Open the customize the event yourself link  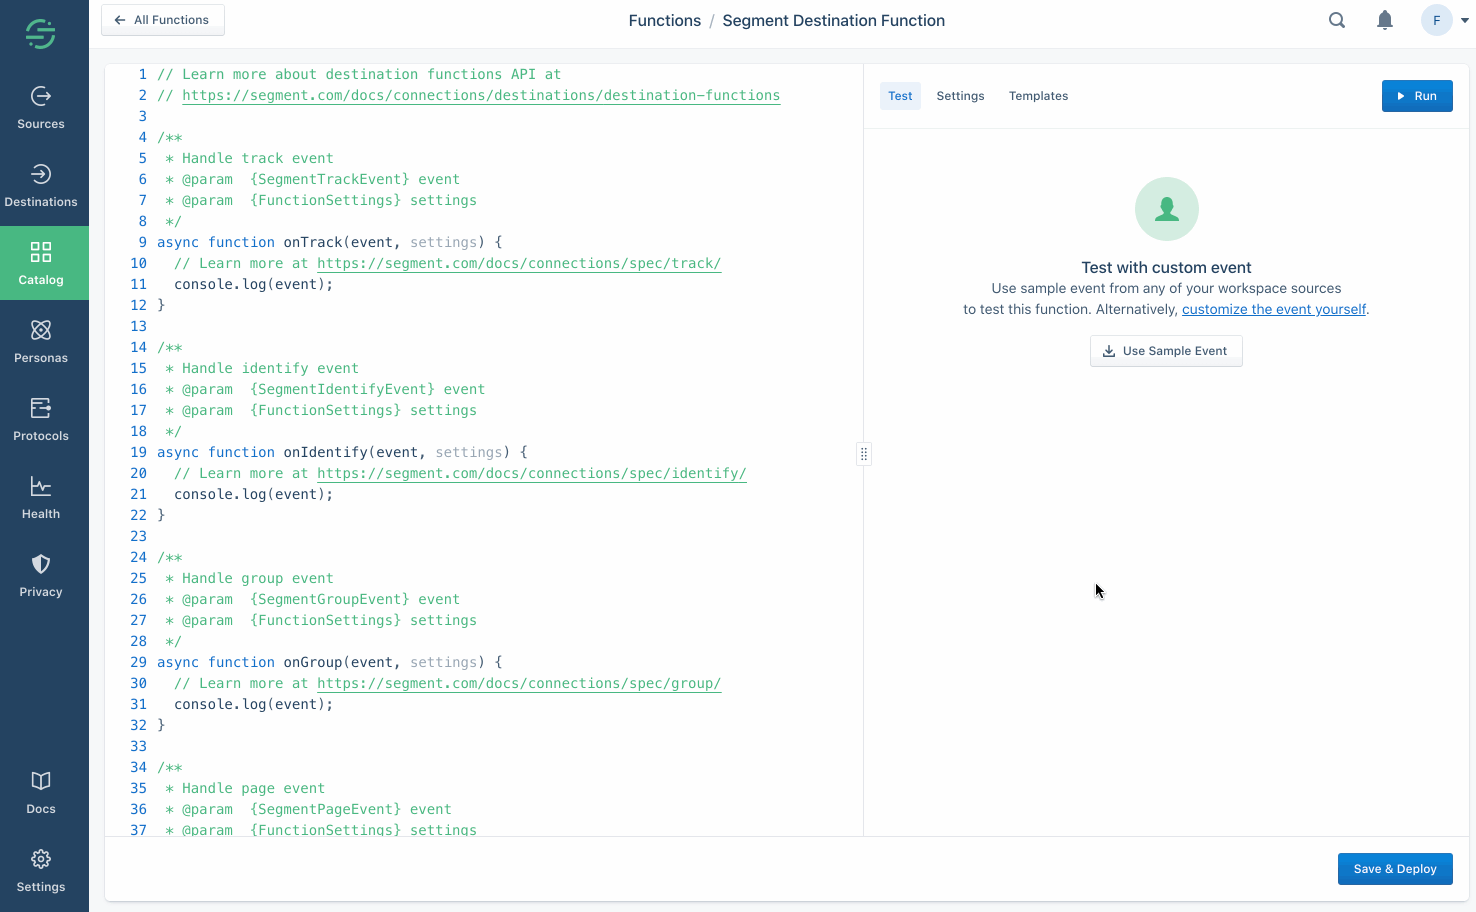point(1273,309)
